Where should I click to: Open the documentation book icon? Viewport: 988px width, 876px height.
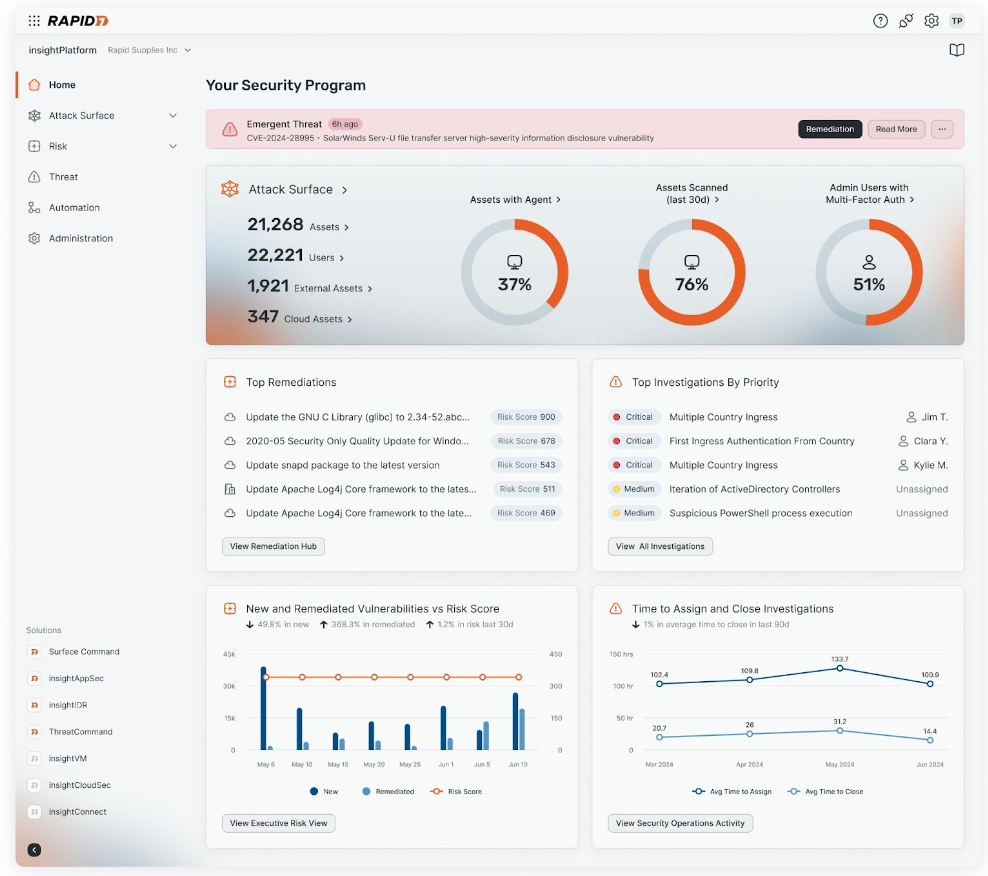(956, 50)
